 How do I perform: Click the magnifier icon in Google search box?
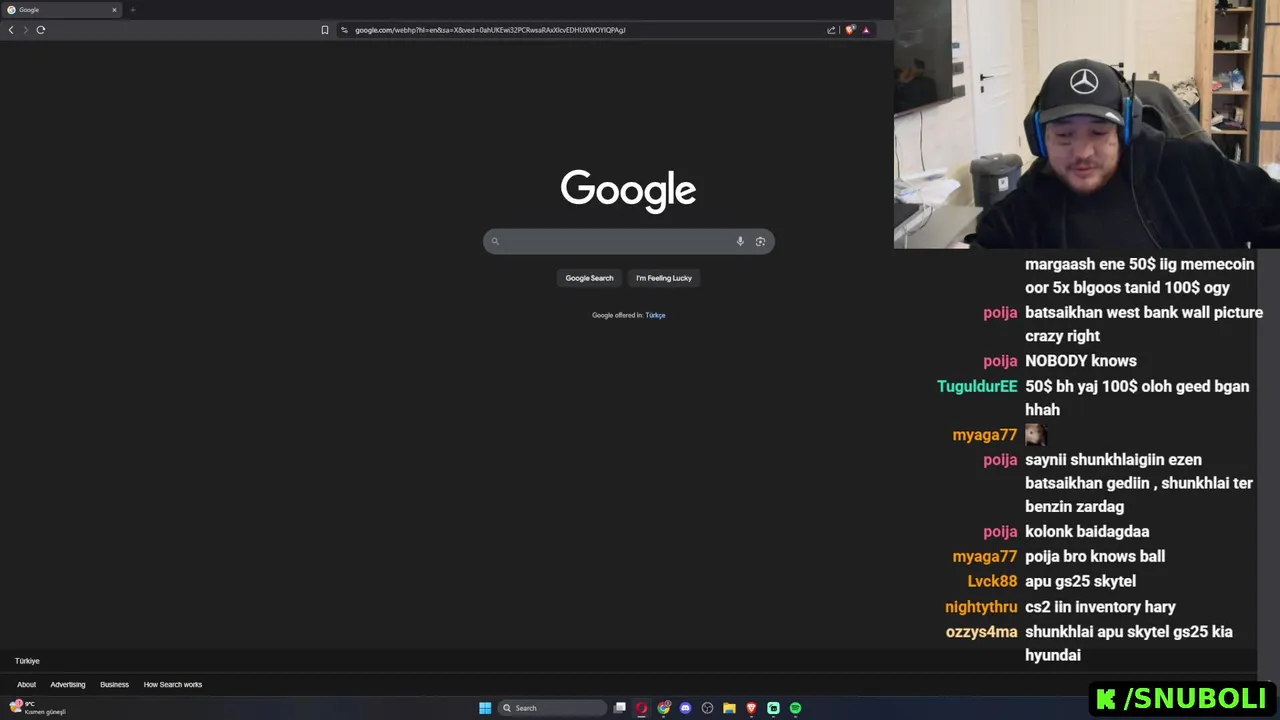click(495, 241)
